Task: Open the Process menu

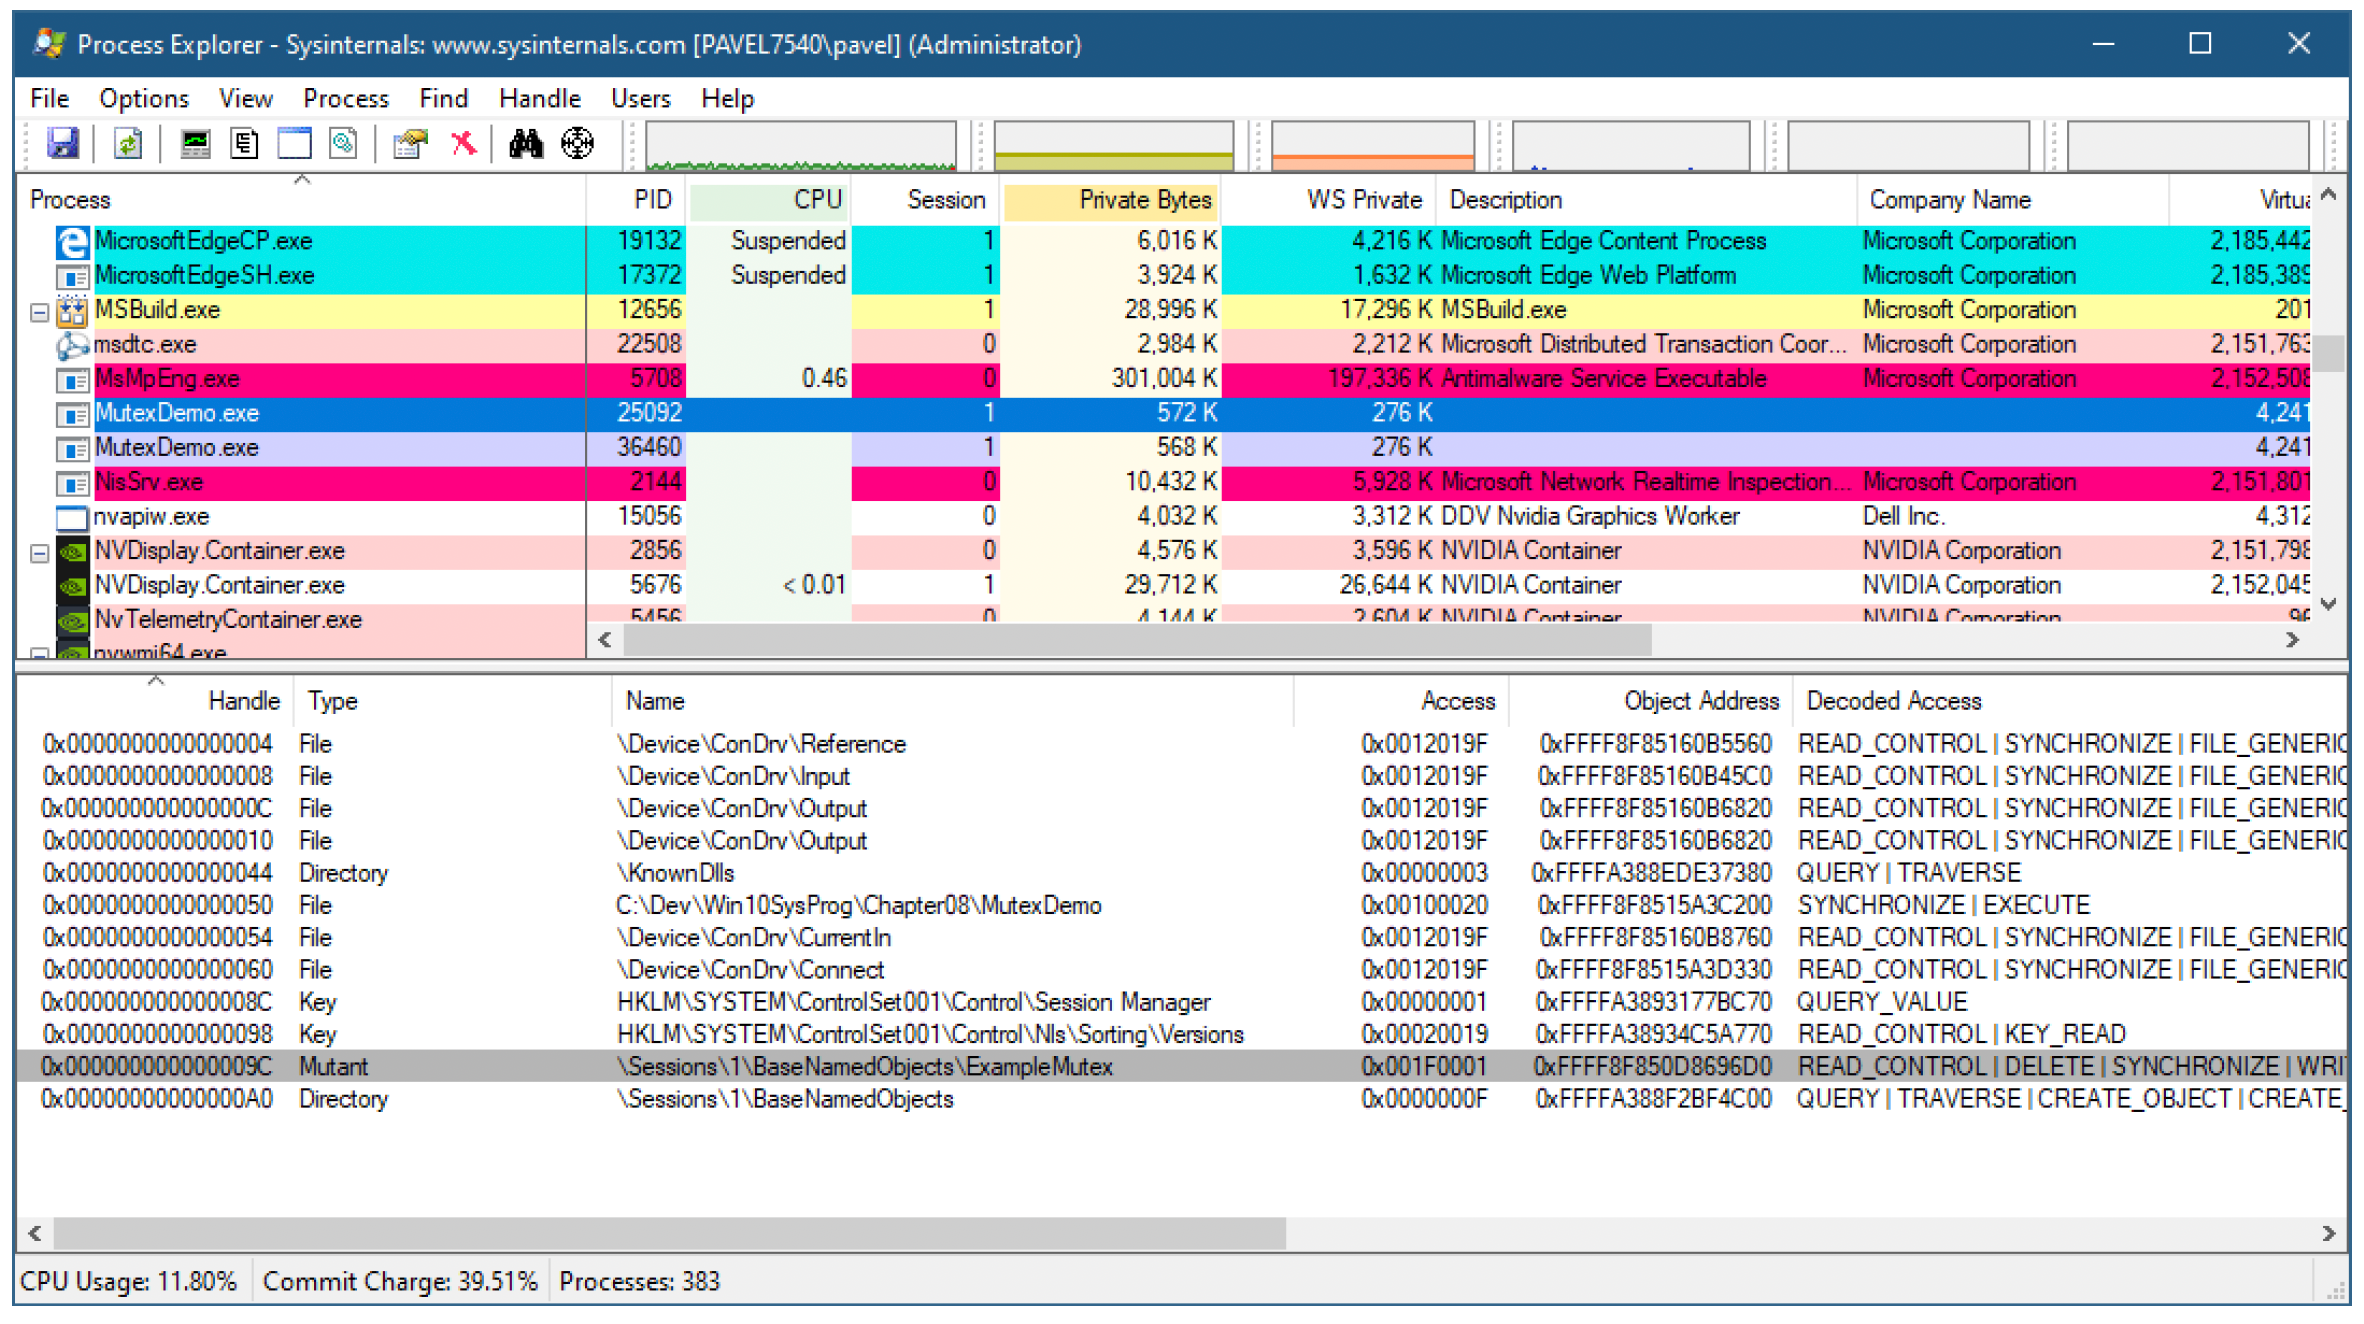Action: click(346, 98)
